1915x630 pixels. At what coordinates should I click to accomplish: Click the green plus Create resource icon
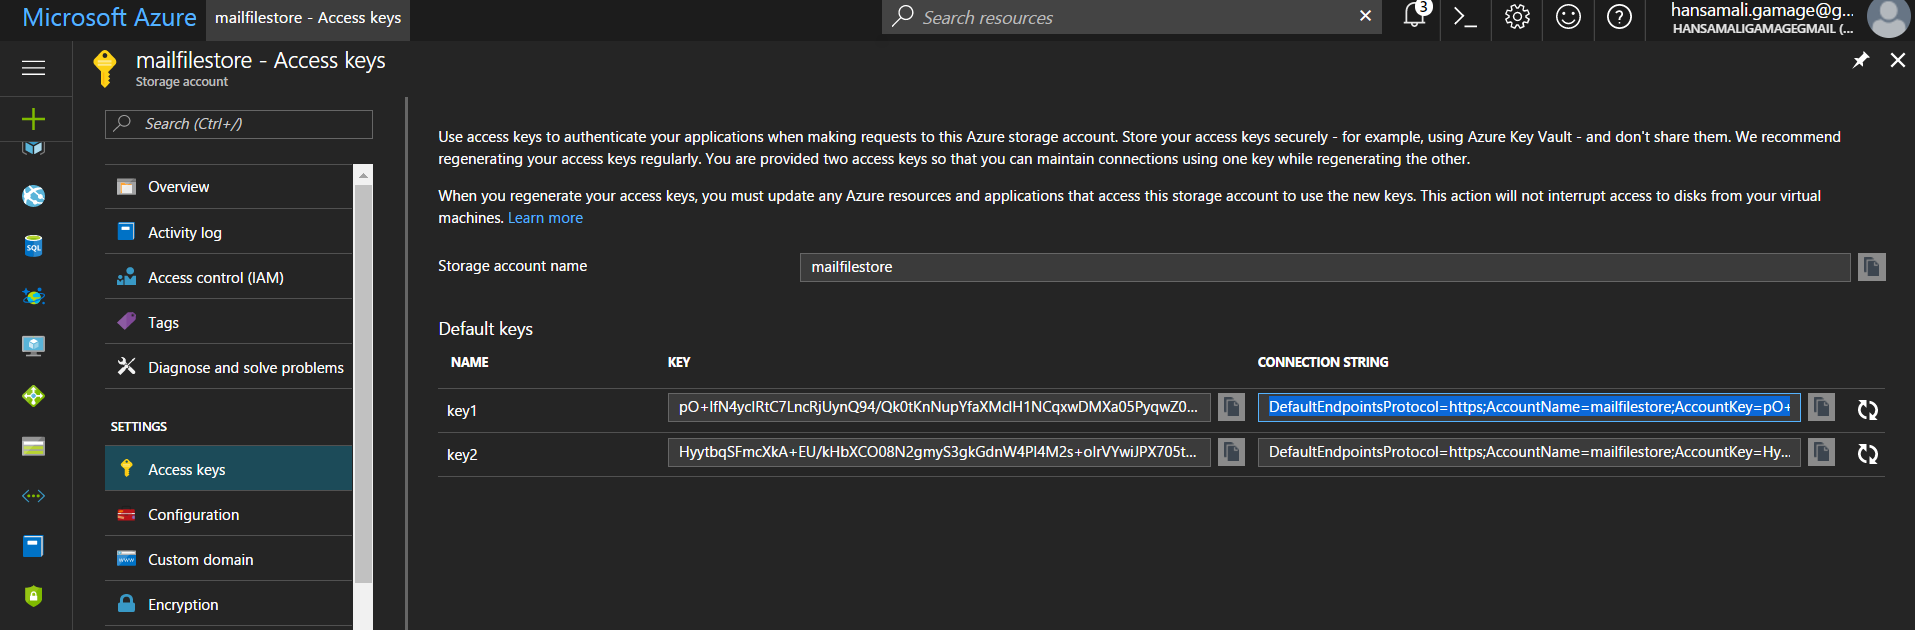coord(33,119)
